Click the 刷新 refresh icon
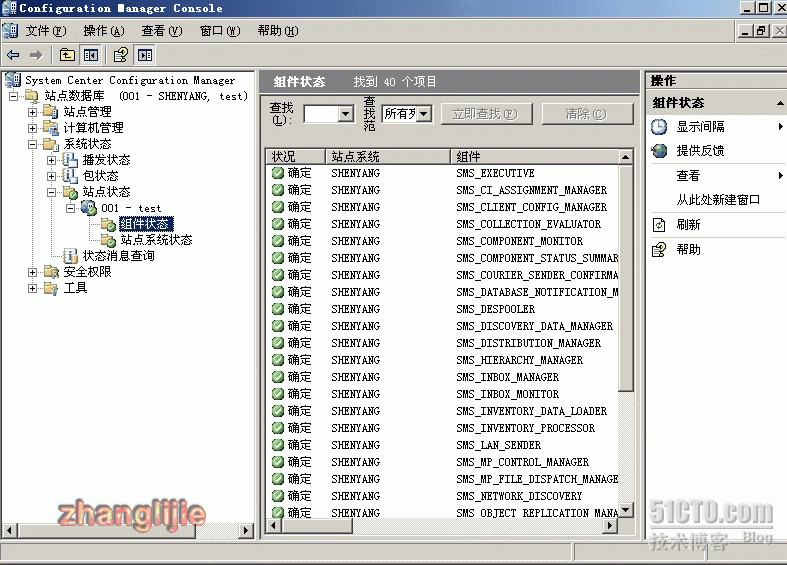This screenshot has width=787, height=565. coord(659,225)
